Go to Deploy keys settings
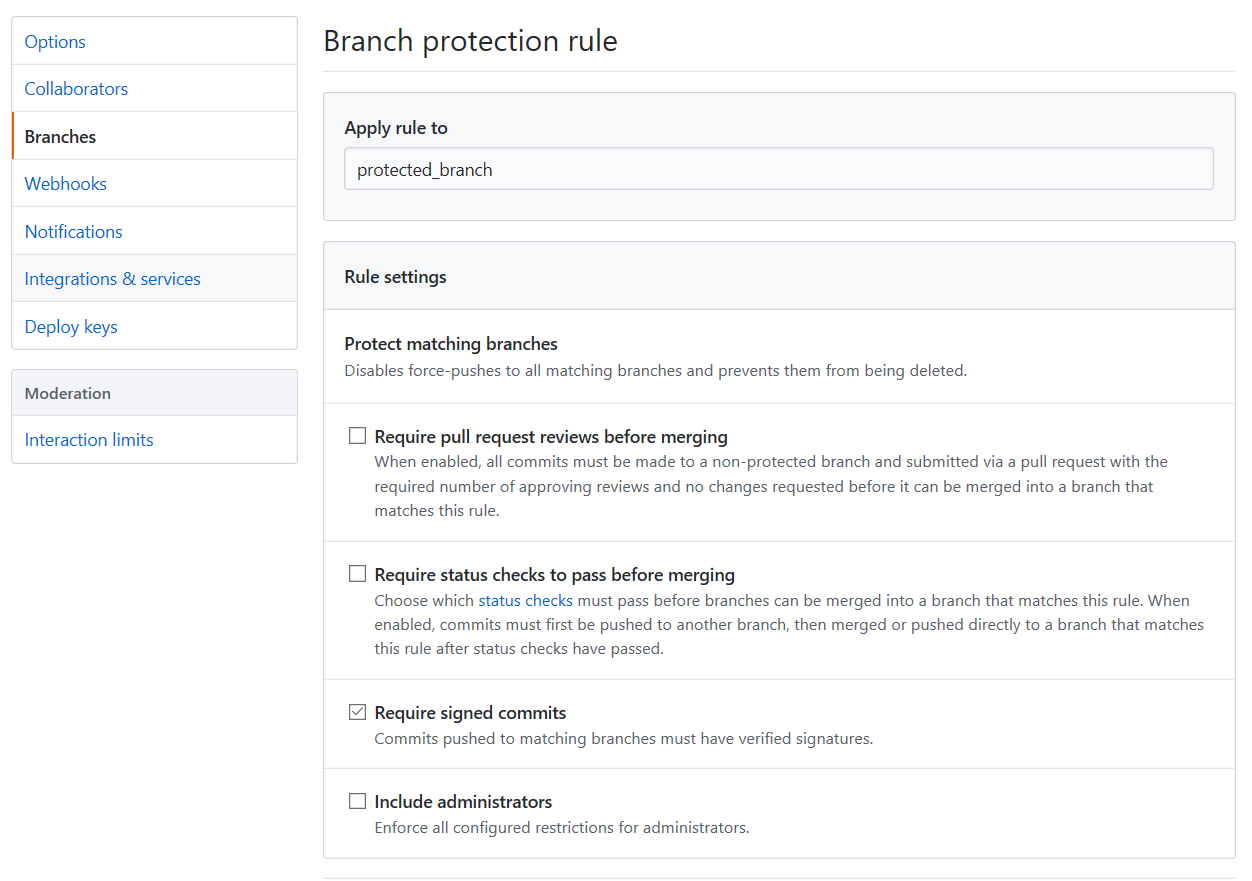 click(x=71, y=326)
